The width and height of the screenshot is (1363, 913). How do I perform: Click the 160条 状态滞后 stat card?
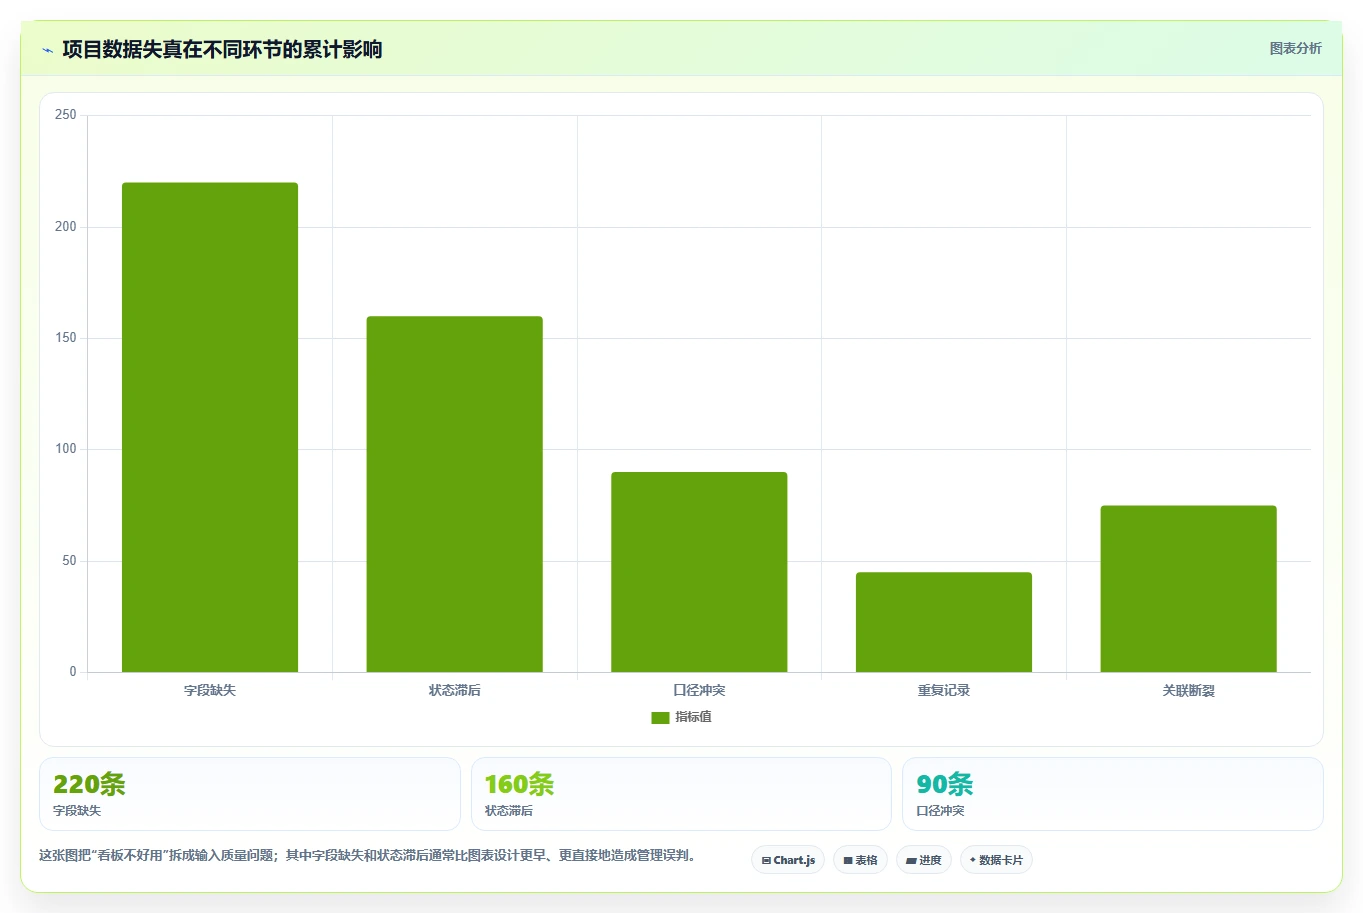coord(681,794)
